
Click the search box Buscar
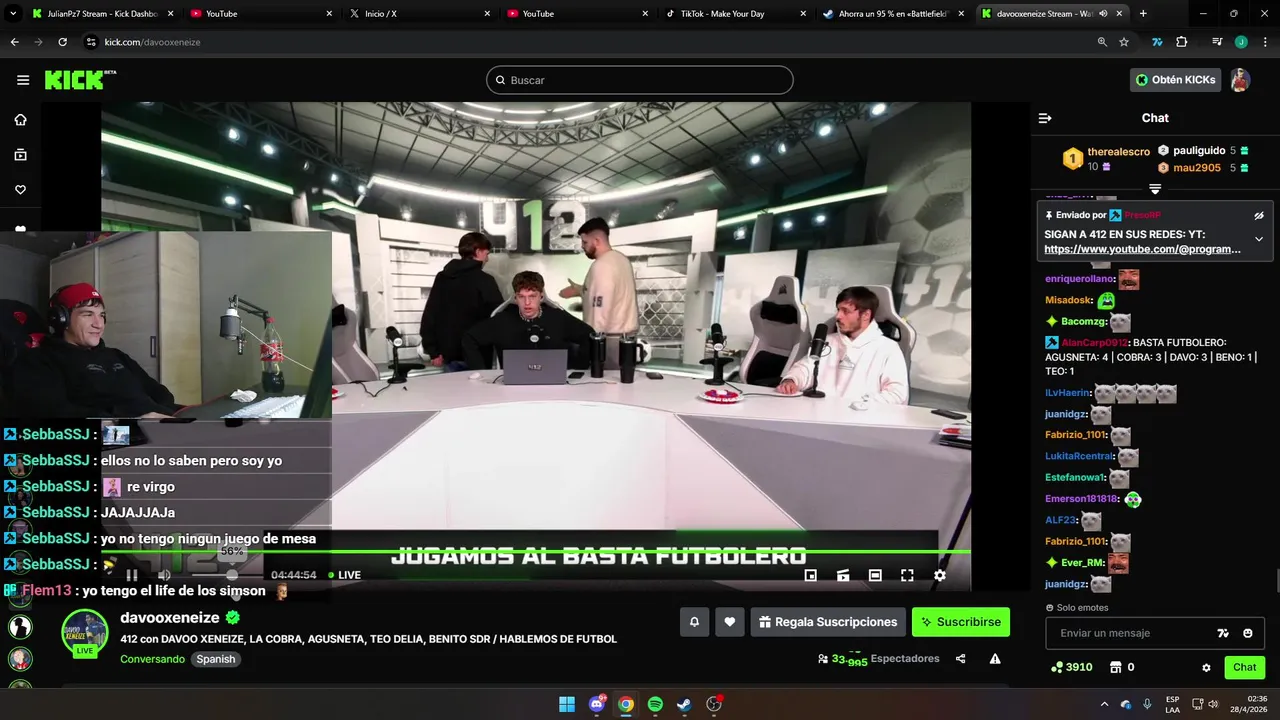pos(640,80)
